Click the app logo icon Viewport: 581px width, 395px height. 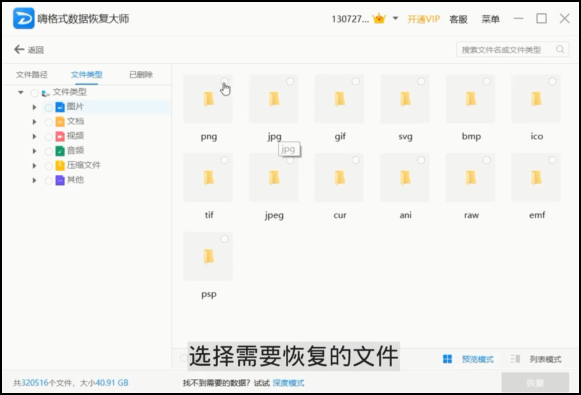(x=24, y=18)
